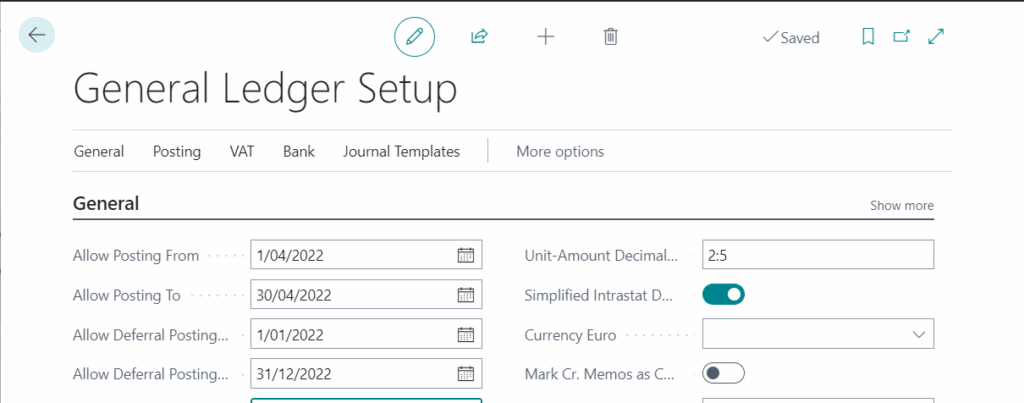
Task: Open page in new window icon
Action: [901, 37]
